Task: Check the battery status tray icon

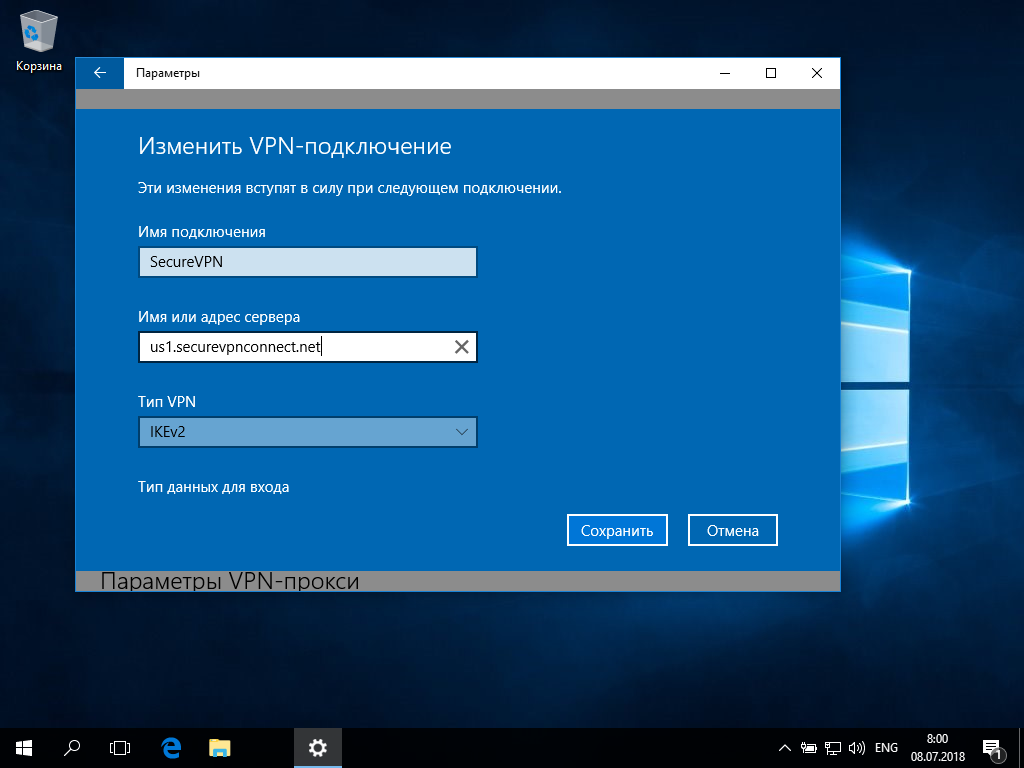Action: 808,748
